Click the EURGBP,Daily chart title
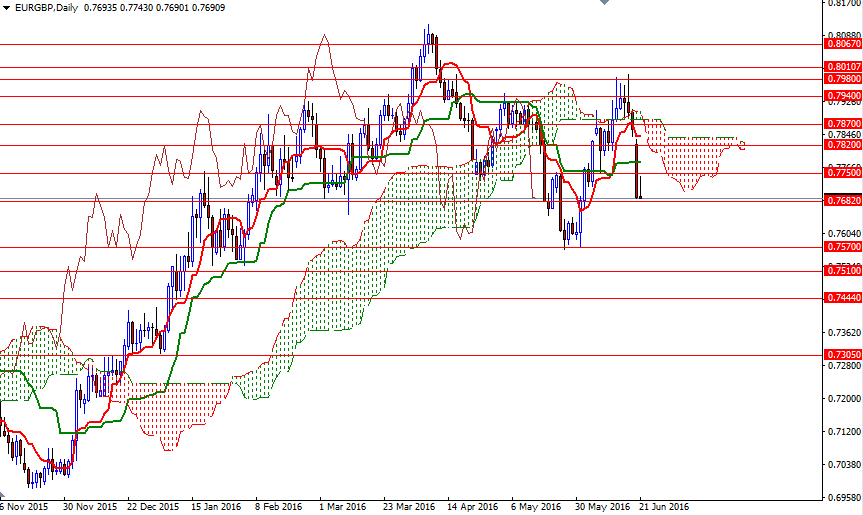 (x=46, y=8)
